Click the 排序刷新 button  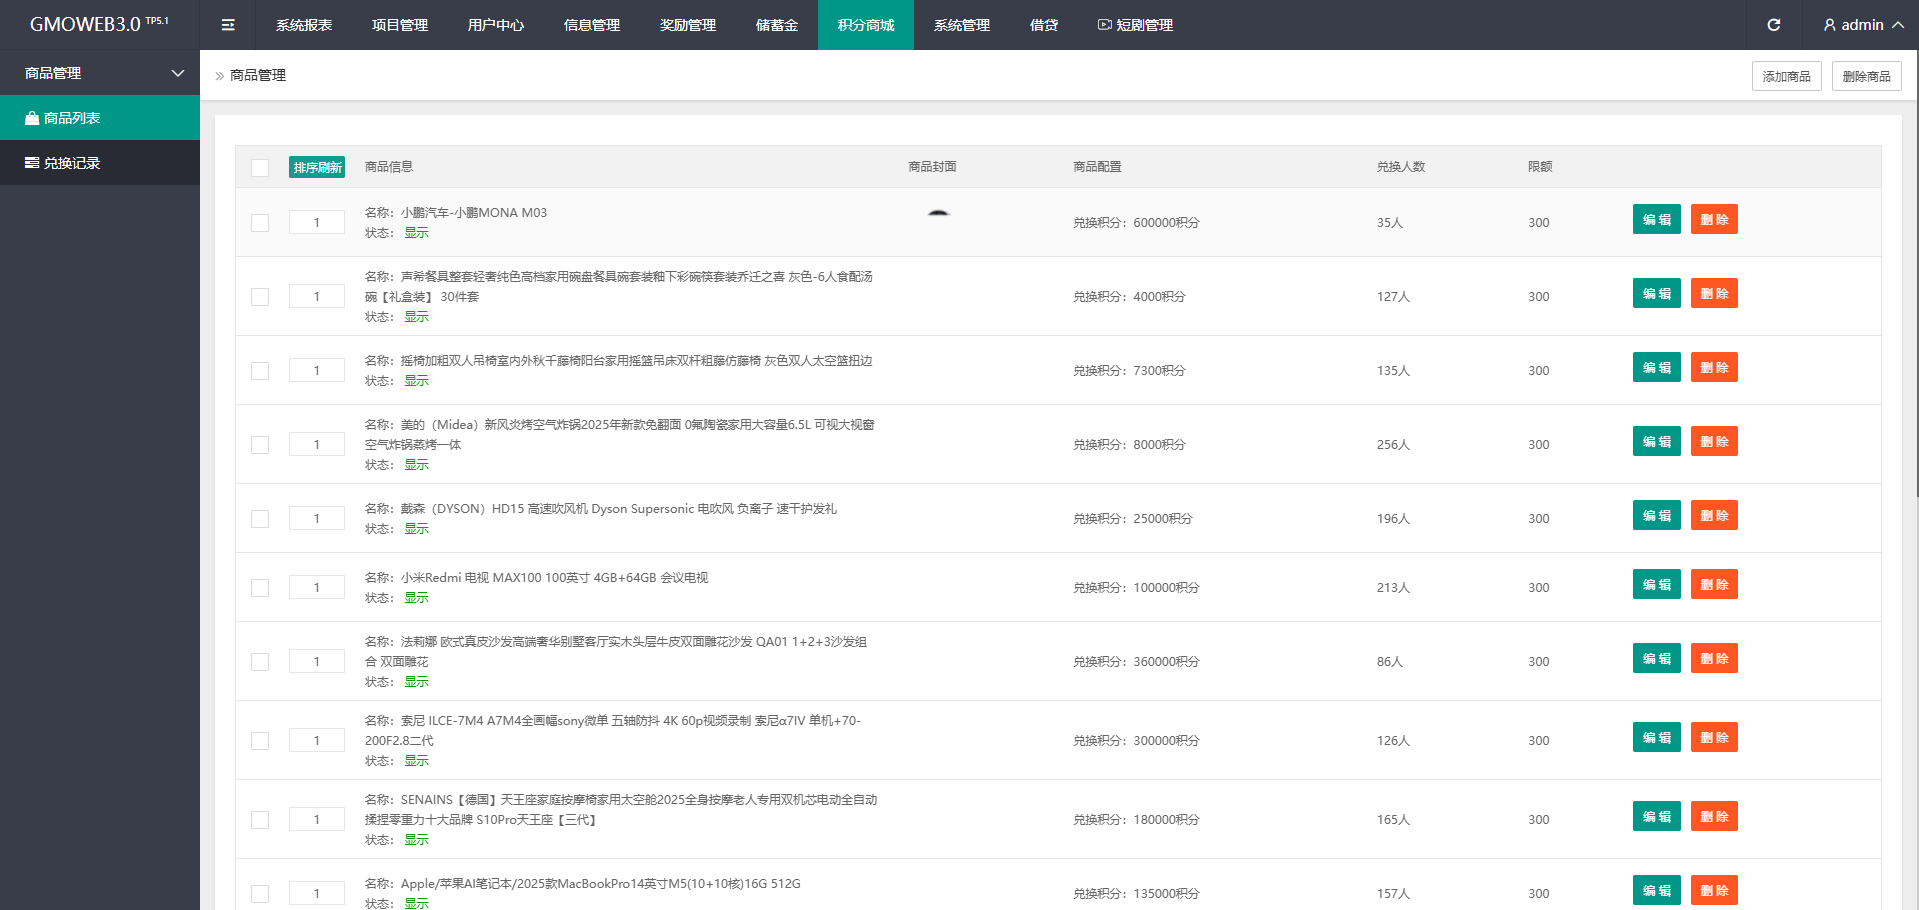tap(317, 167)
